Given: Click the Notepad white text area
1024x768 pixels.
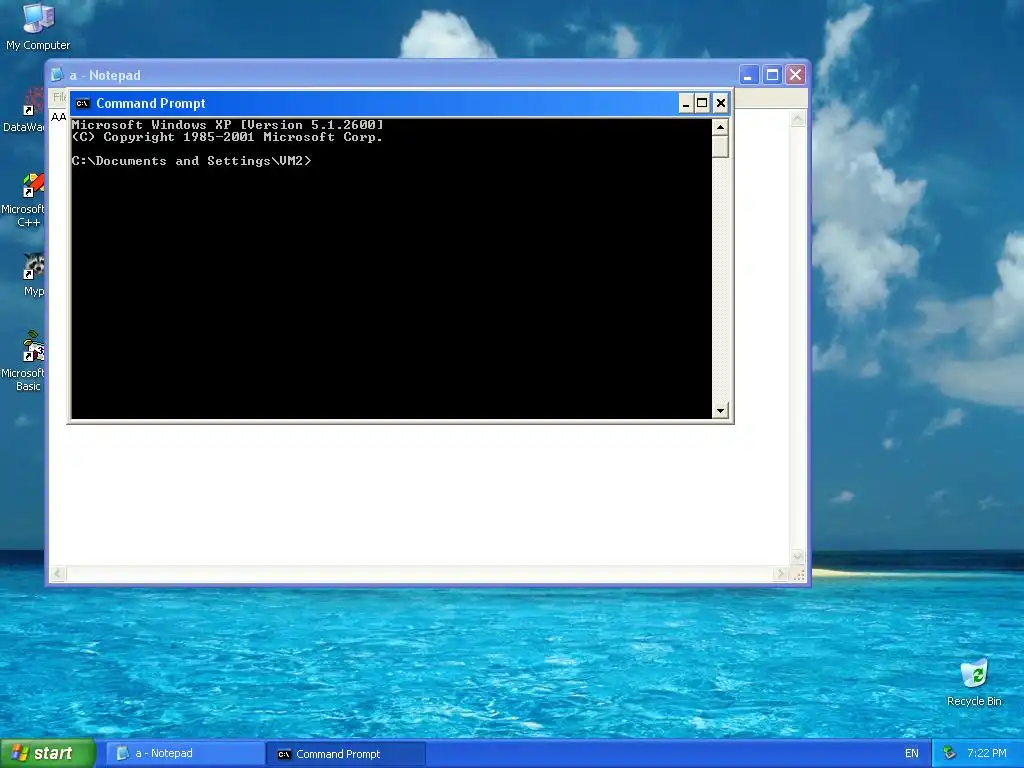Looking at the screenshot, I should 418,493.
